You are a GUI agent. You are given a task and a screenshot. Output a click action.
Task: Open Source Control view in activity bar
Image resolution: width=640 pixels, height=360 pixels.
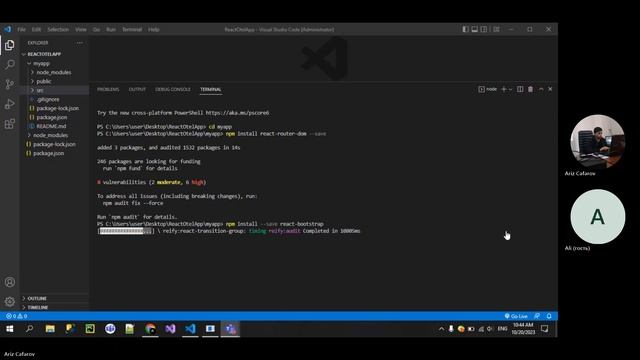coord(10,84)
